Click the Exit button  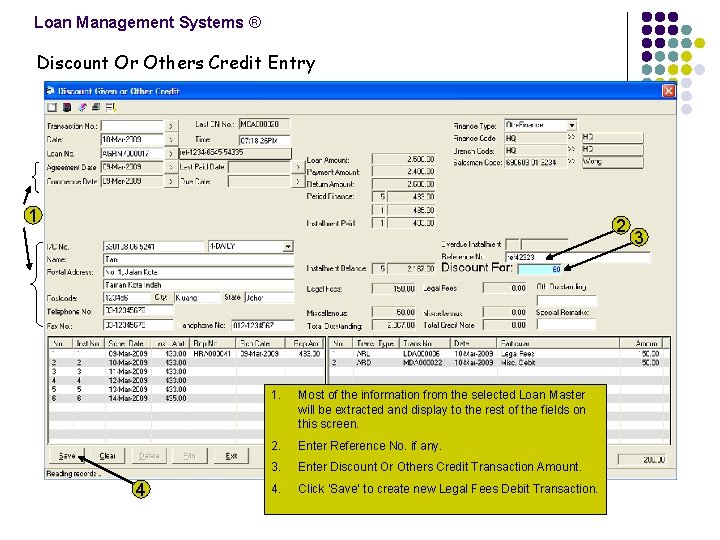pos(231,456)
